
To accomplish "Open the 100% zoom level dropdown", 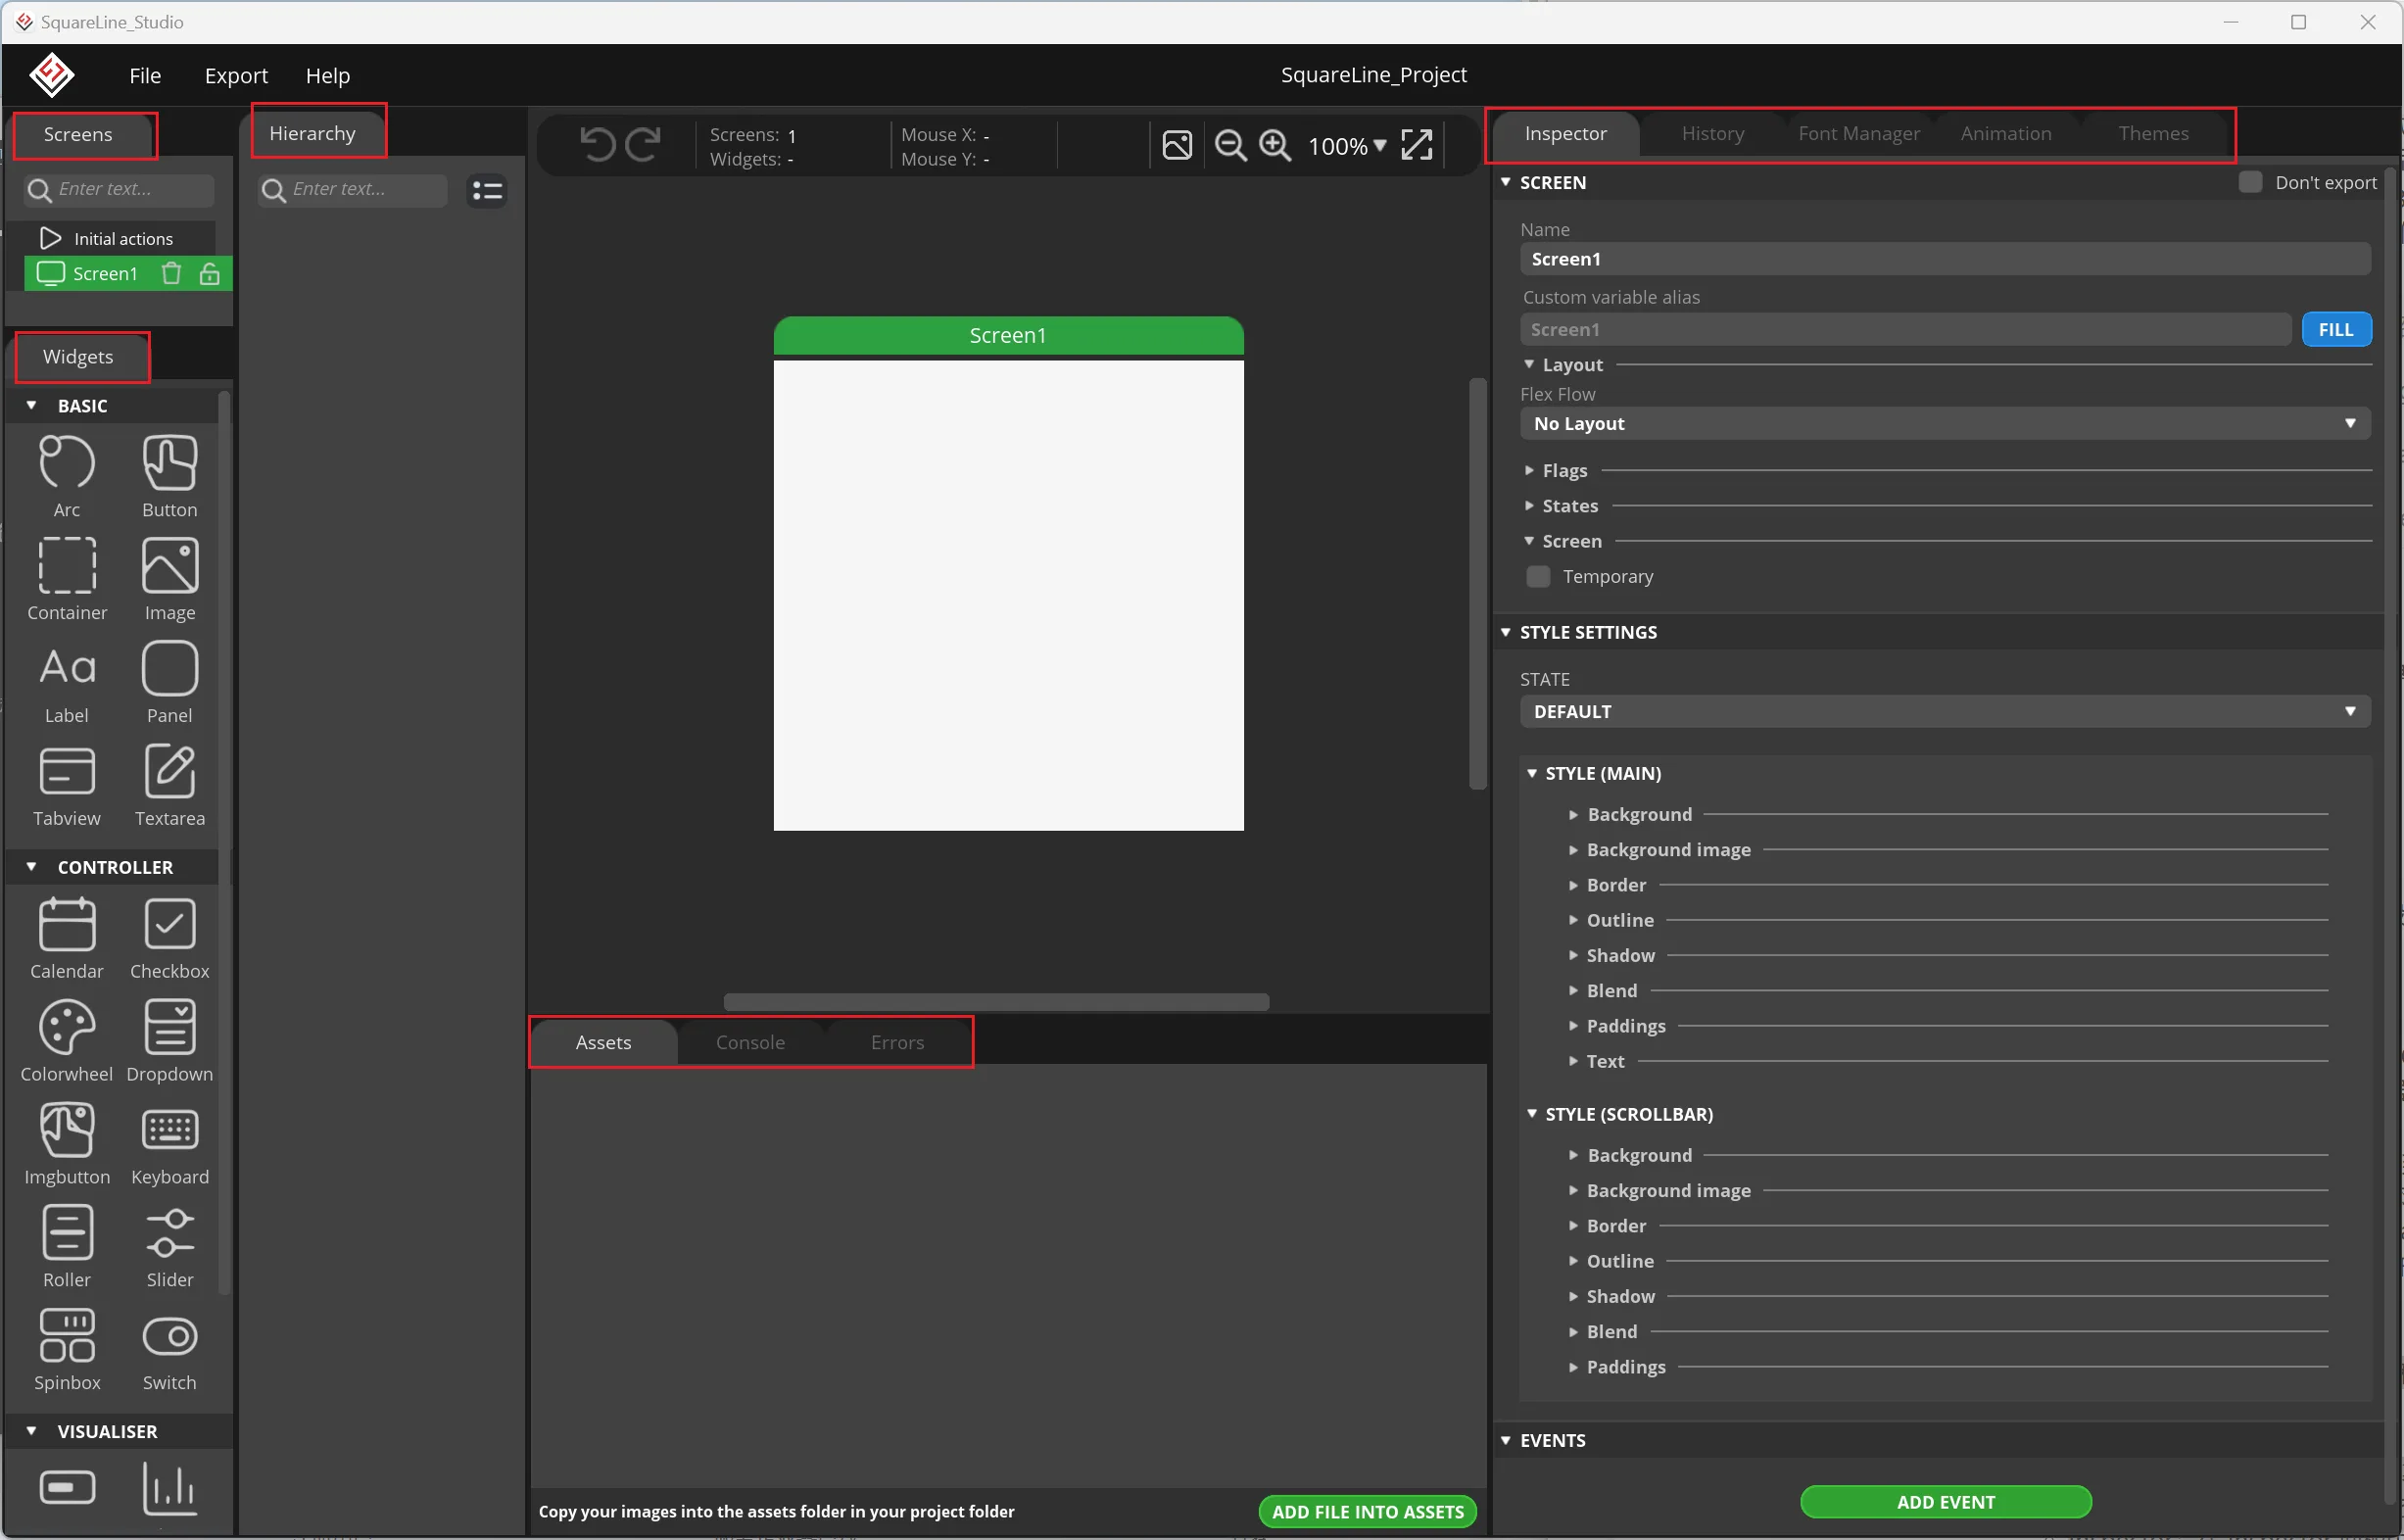I will (1347, 146).
